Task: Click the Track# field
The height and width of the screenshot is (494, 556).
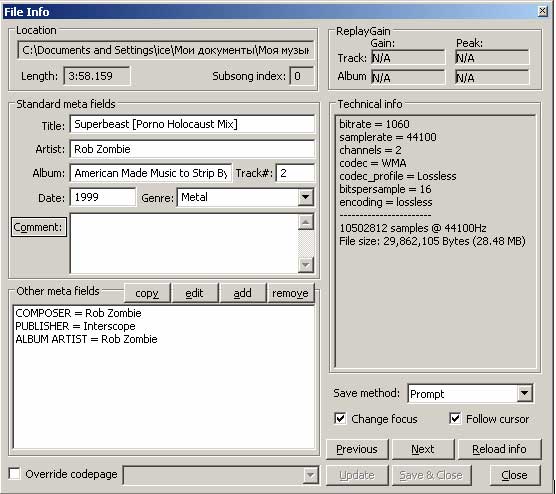Action: [295, 173]
